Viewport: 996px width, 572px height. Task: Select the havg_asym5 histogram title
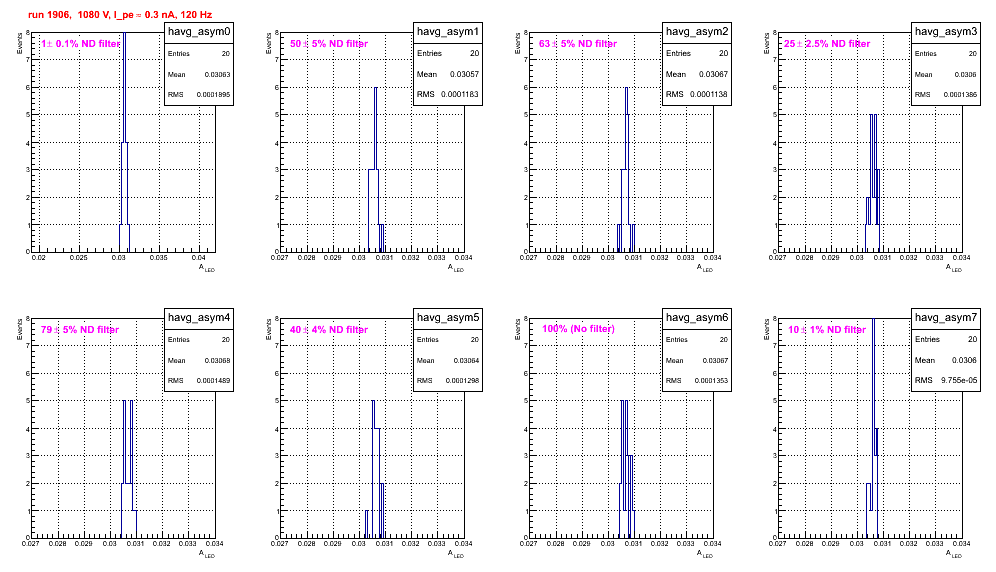(448, 318)
